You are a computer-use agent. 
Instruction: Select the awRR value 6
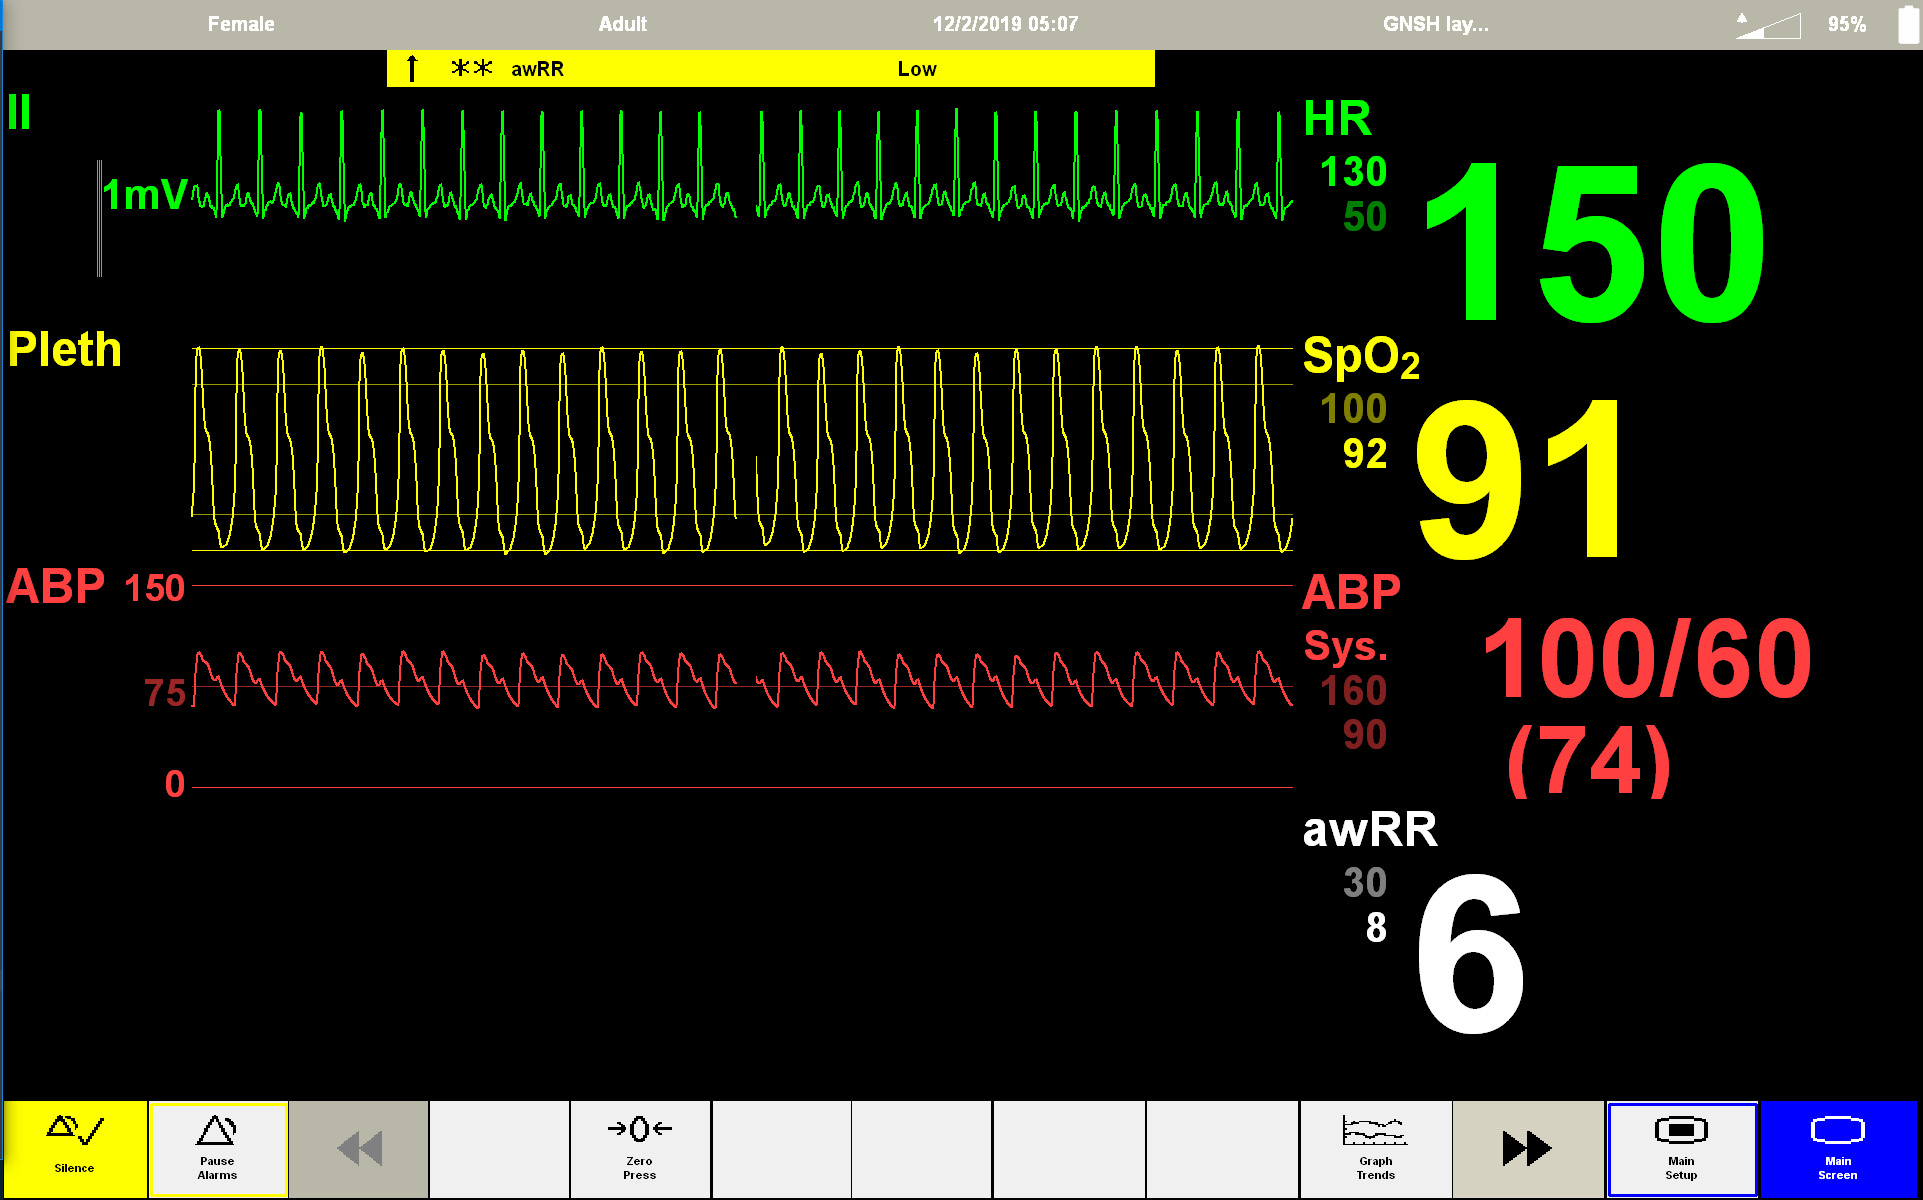(x=1470, y=955)
